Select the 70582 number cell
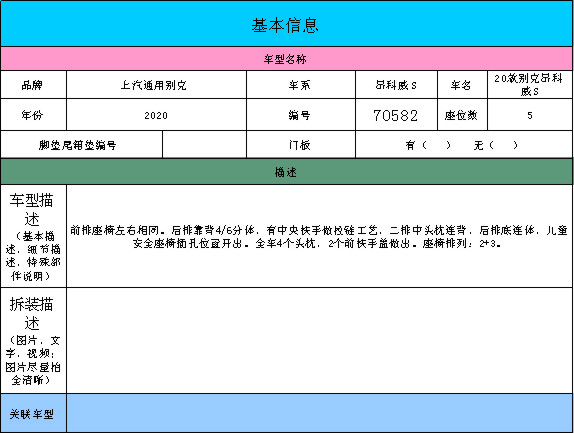Screen dimensions: 574x433 (396, 115)
